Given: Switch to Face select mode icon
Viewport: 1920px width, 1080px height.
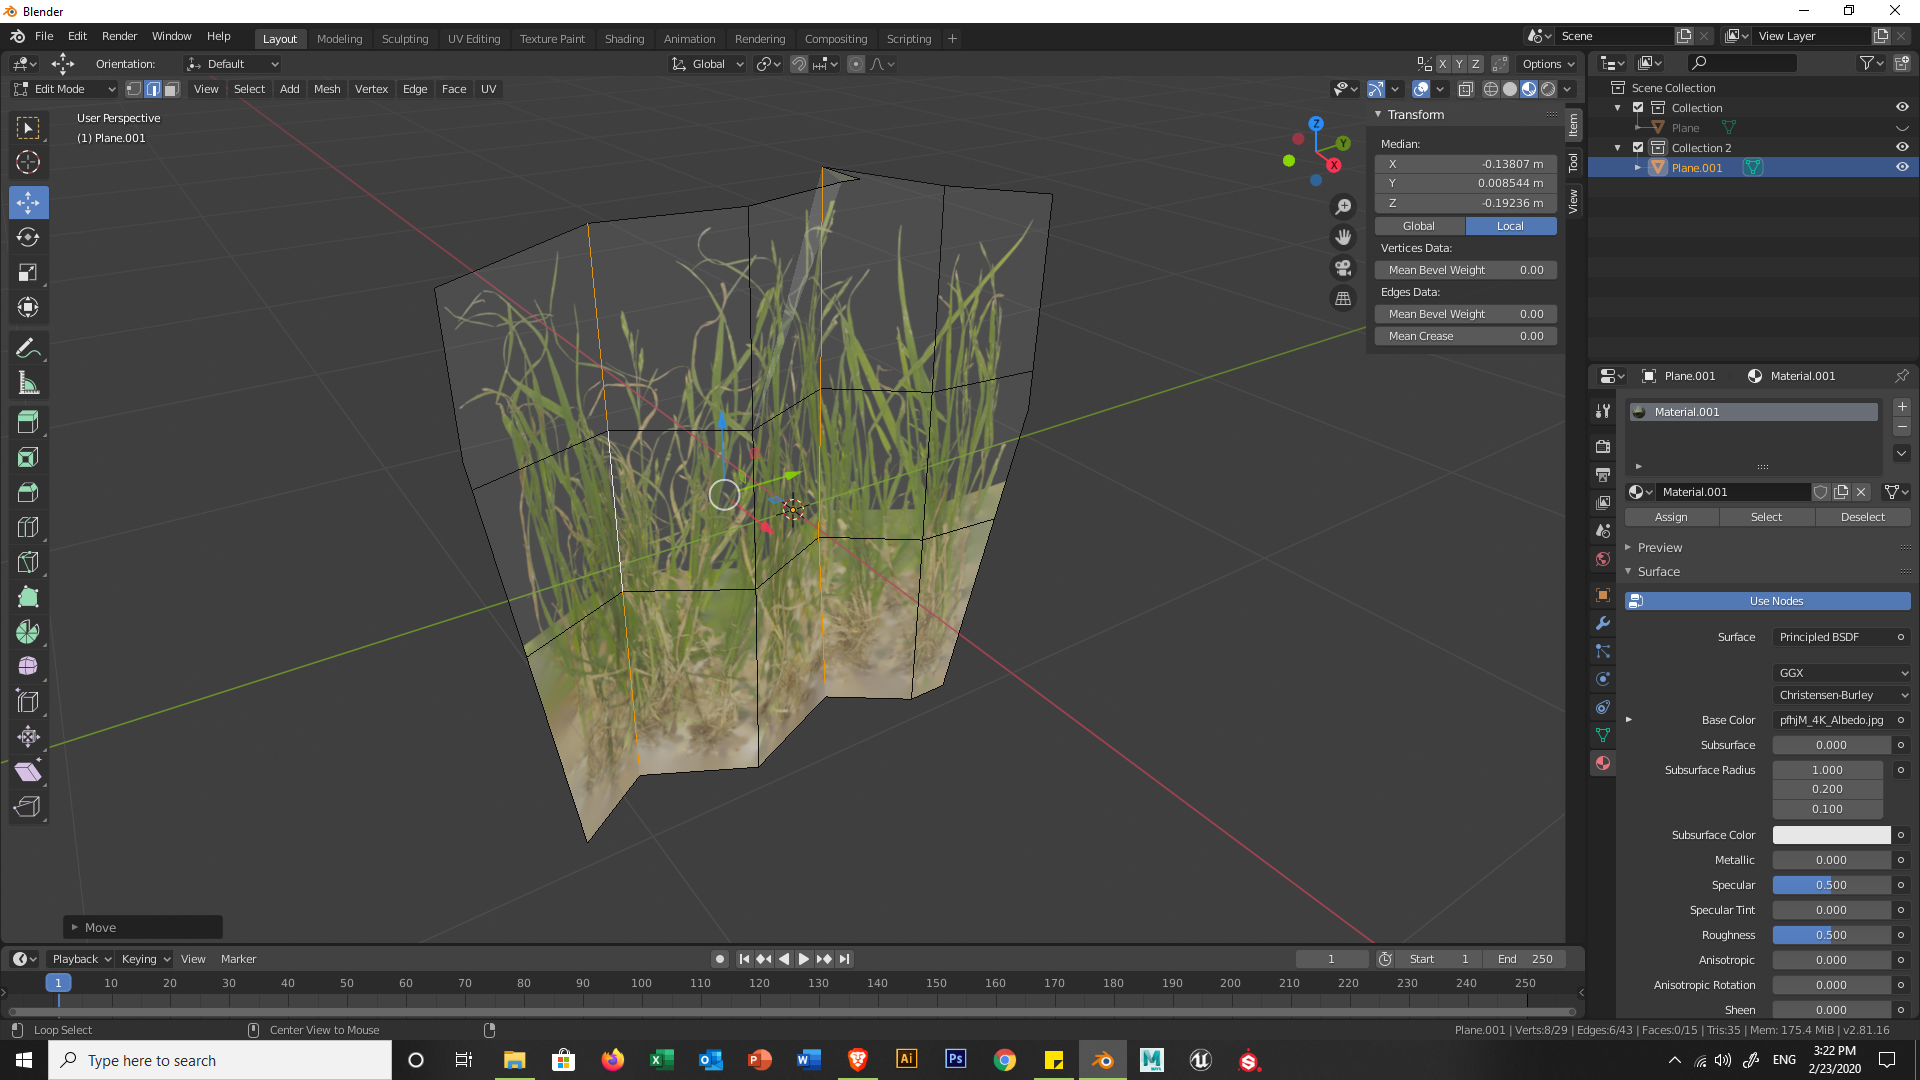Looking at the screenshot, I should [171, 89].
